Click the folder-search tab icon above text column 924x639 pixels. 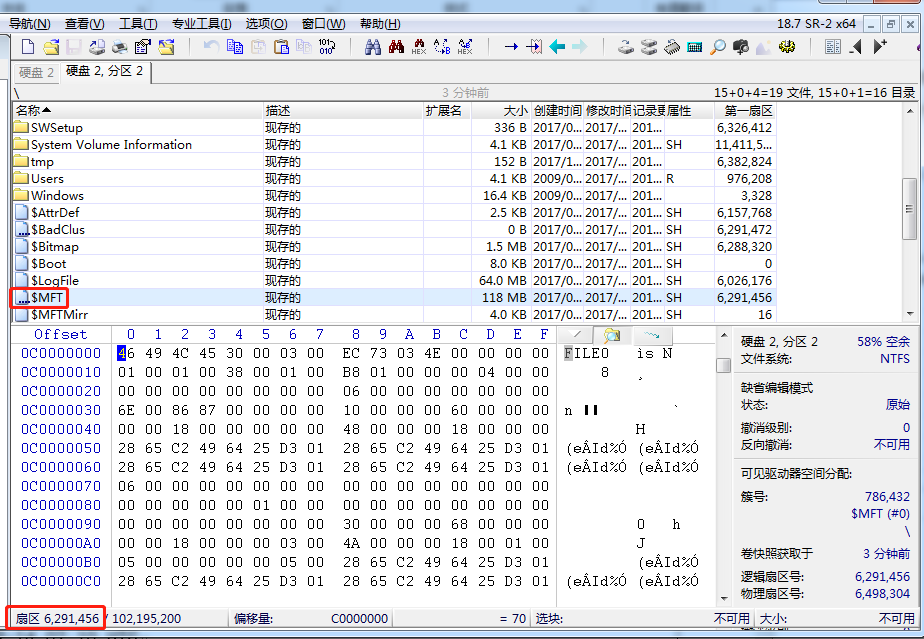pyautogui.click(x=612, y=335)
